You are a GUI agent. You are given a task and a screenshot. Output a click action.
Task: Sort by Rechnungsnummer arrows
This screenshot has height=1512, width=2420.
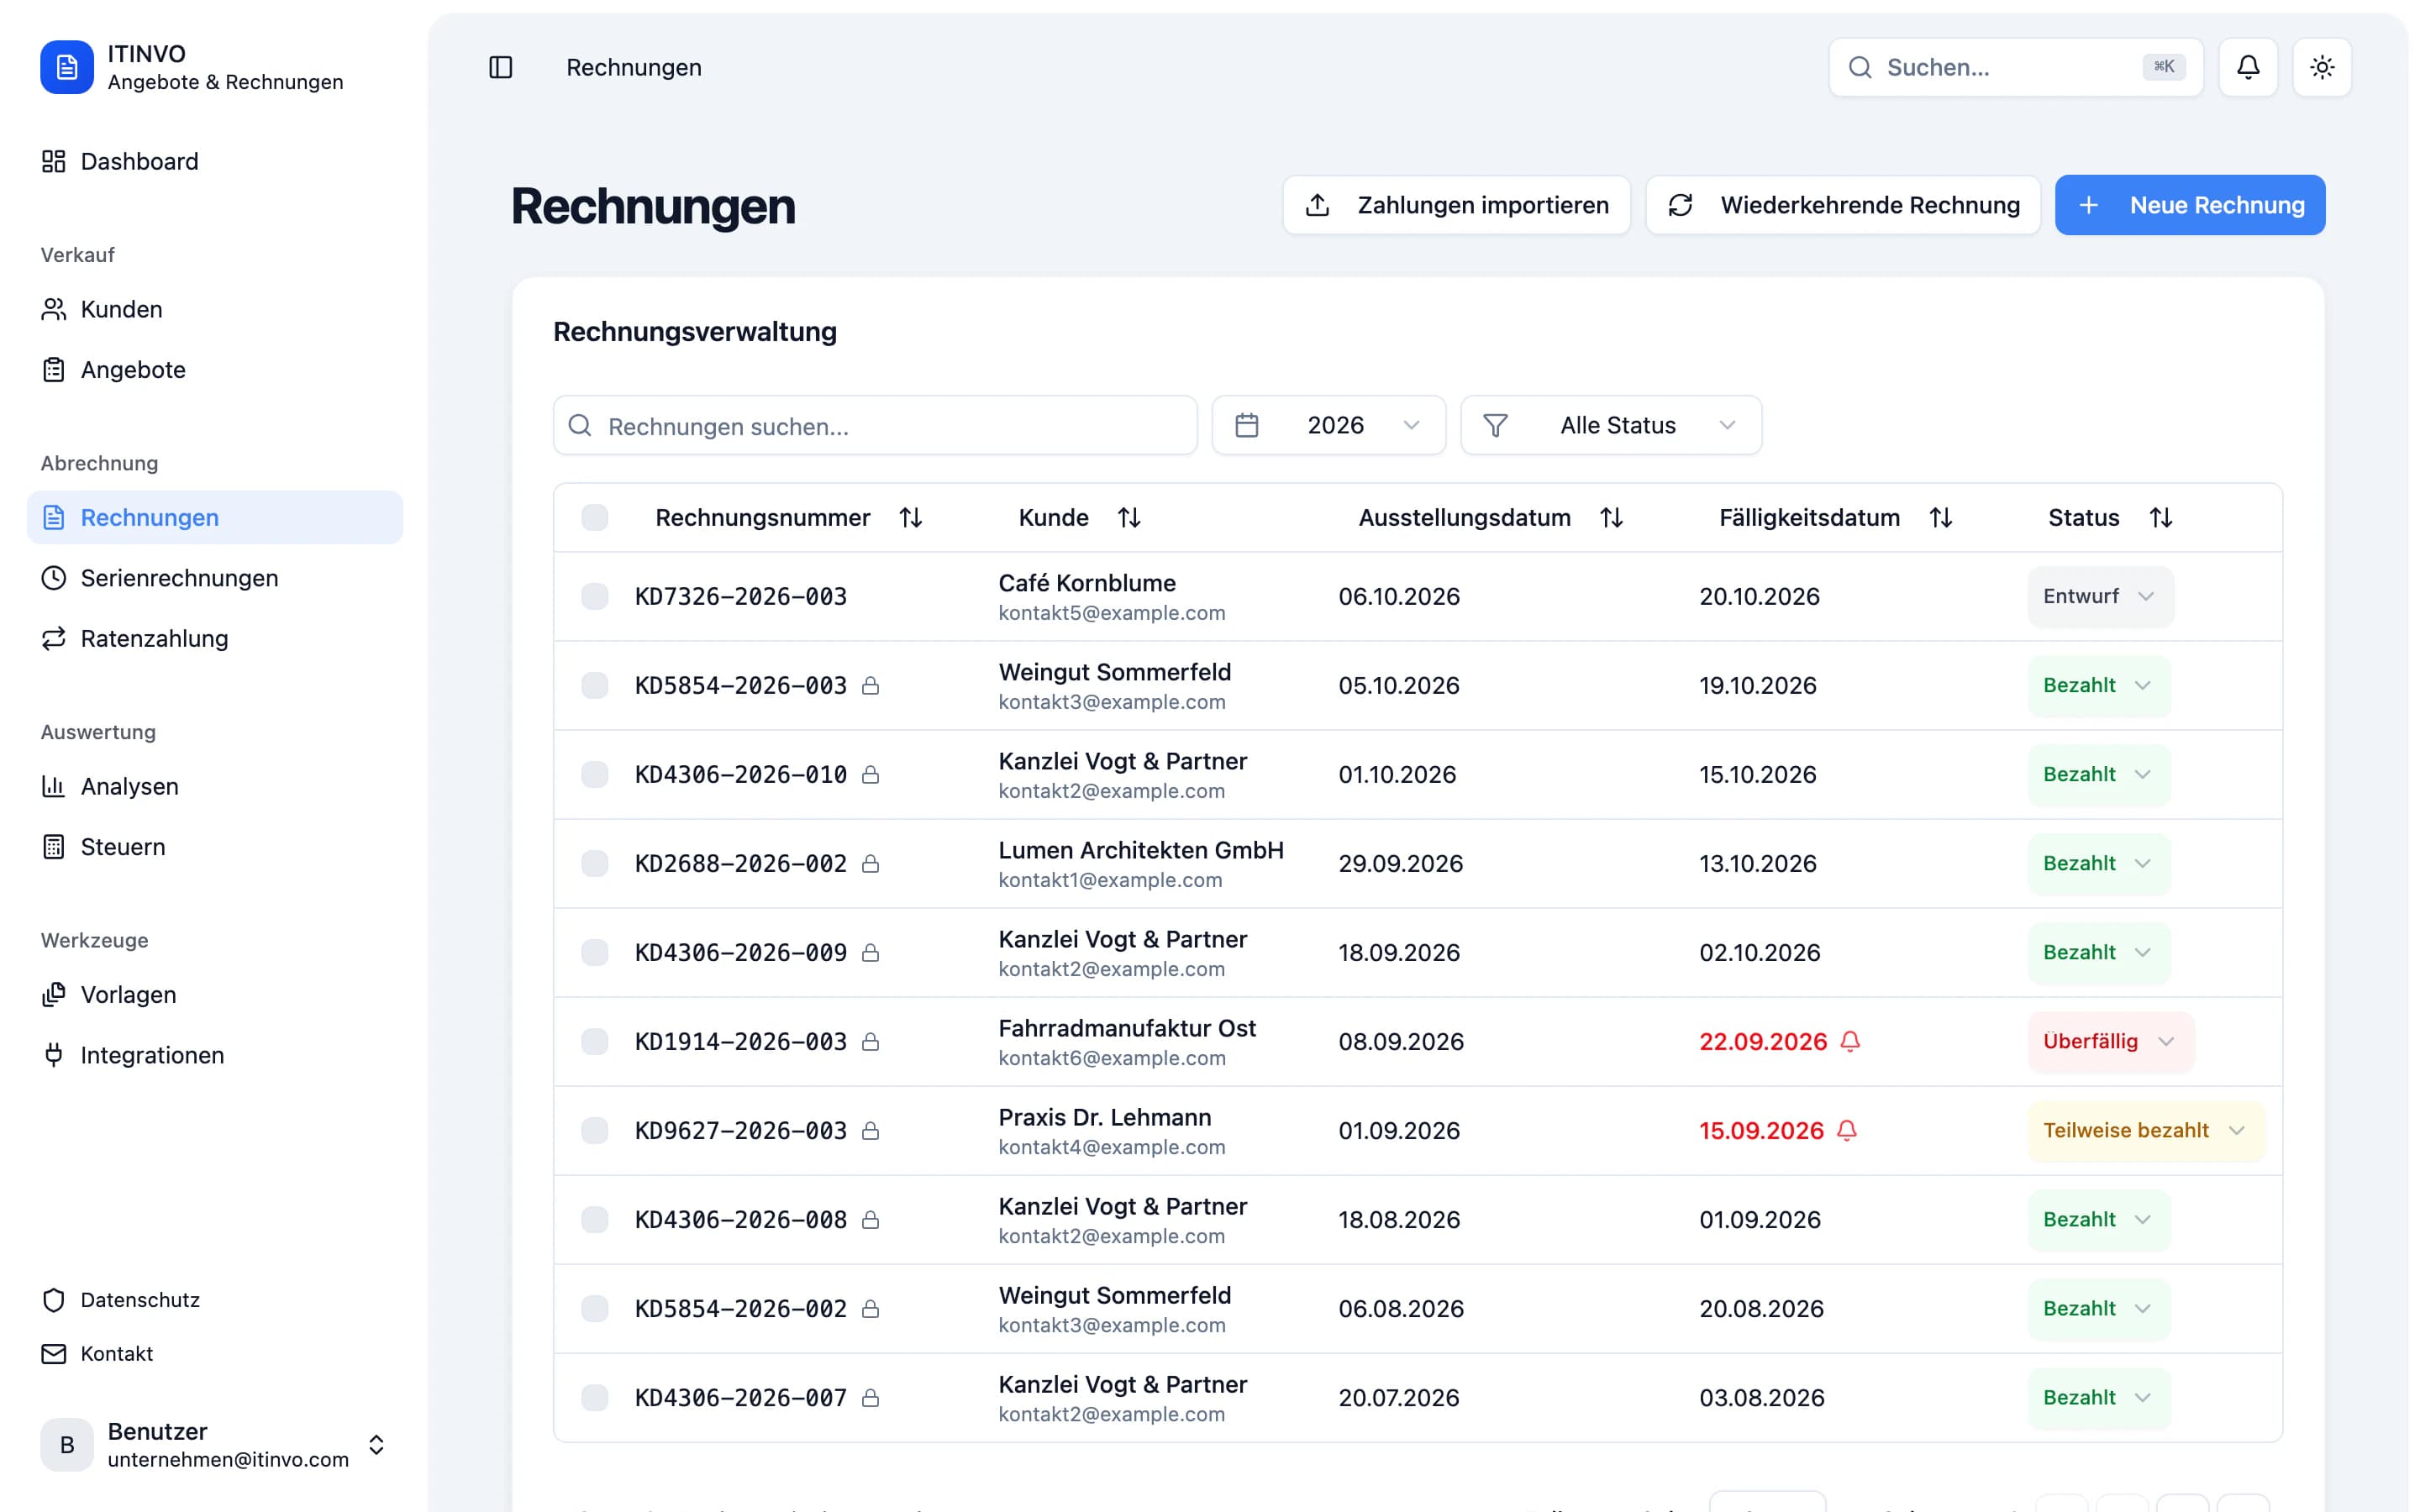click(910, 517)
